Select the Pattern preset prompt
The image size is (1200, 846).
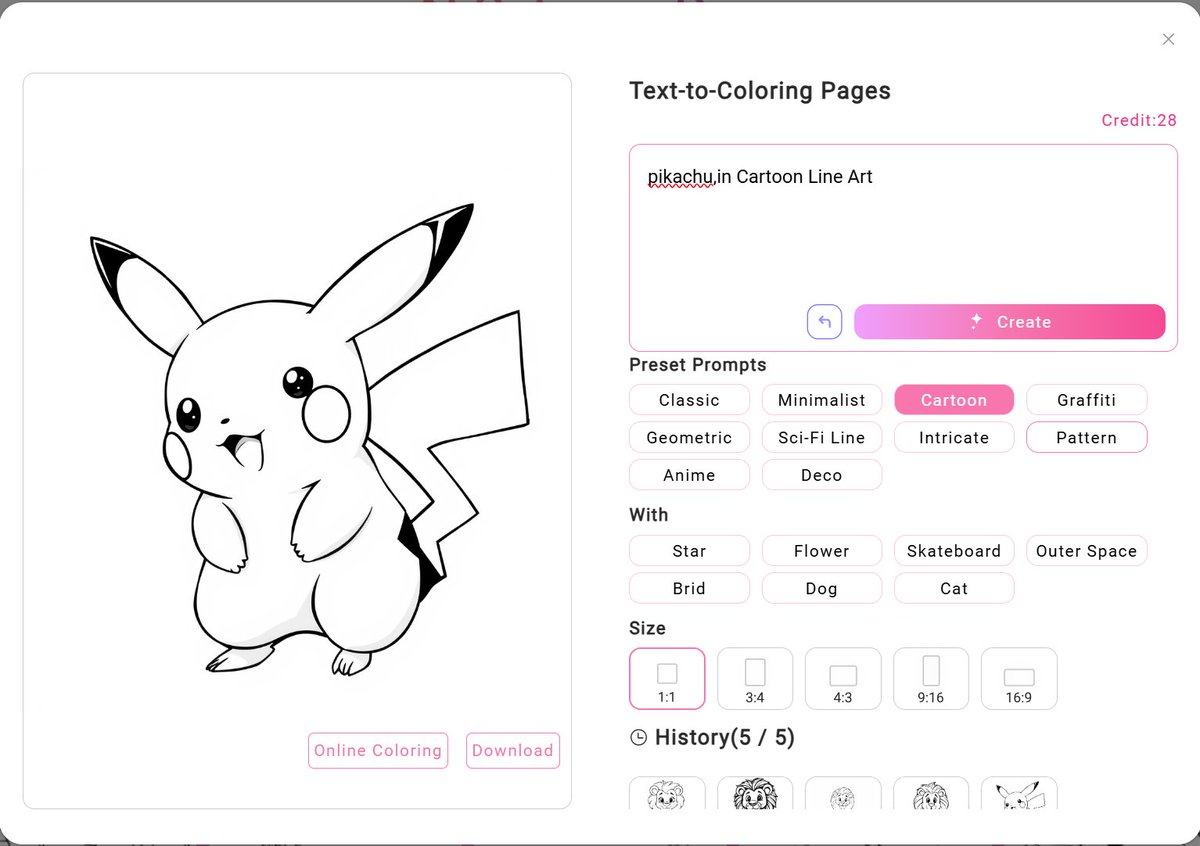click(x=1087, y=438)
